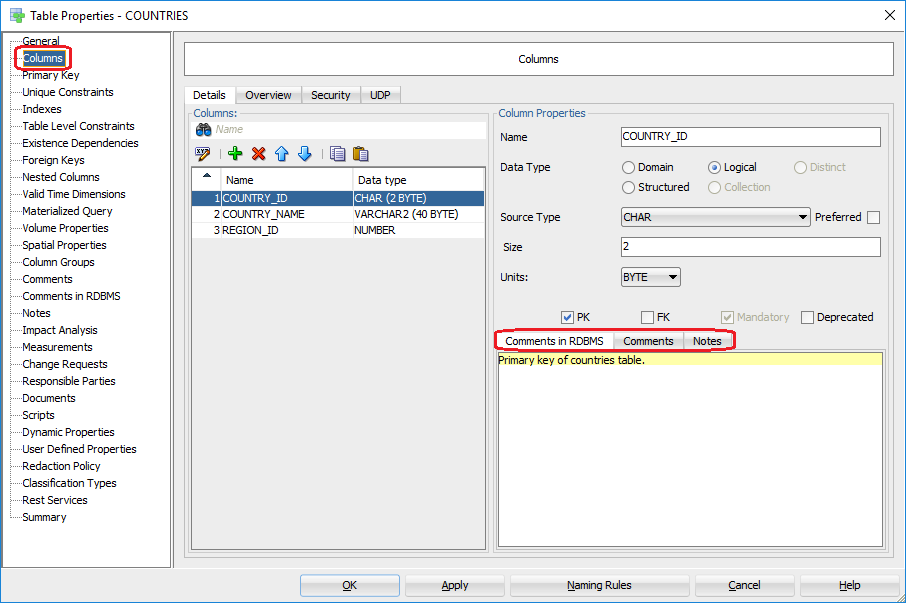Open the Units BYTE dropdown

(x=650, y=277)
